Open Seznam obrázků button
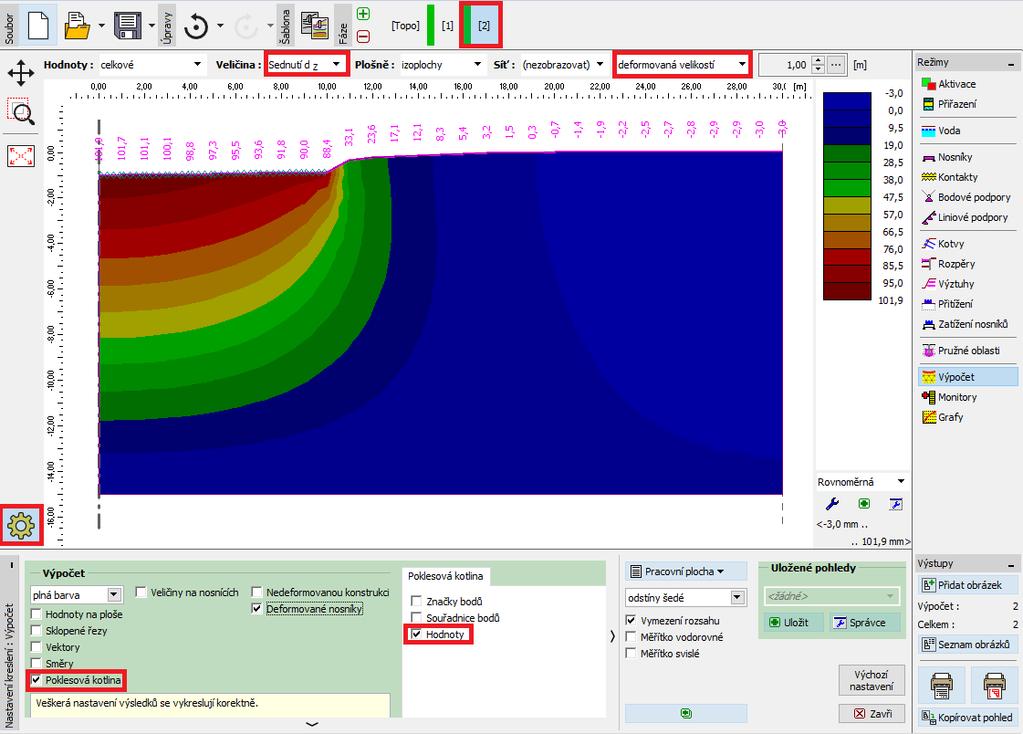Screen dimensions: 1023x734 968,645
